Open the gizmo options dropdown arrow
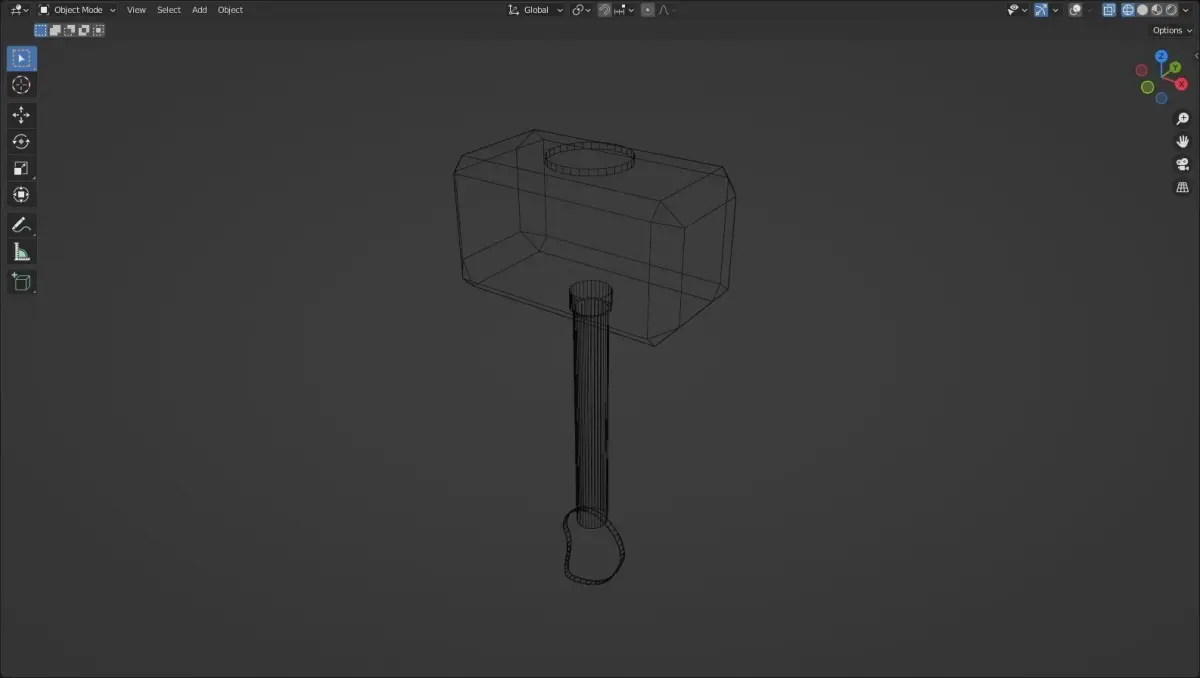 1055,10
